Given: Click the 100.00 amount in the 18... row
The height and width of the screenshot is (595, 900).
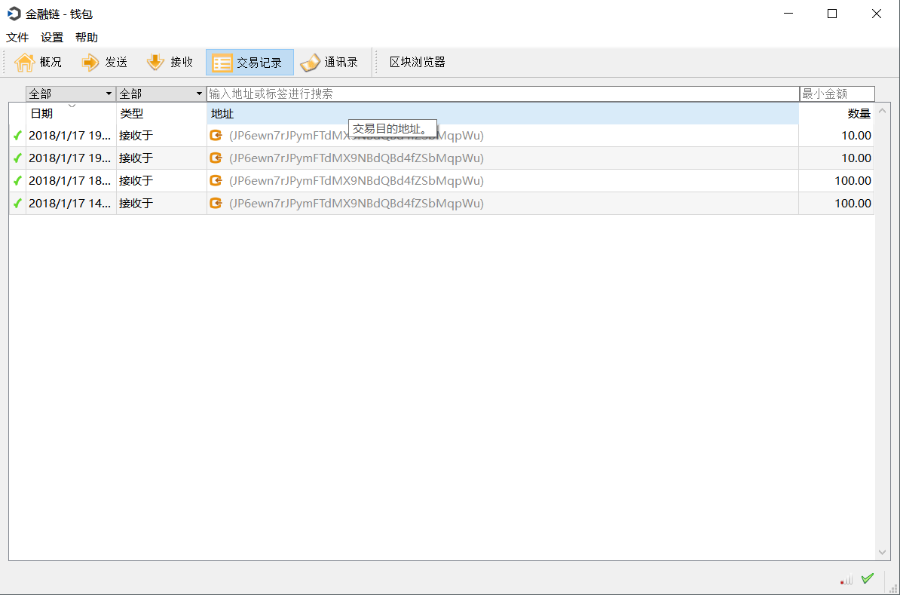Looking at the screenshot, I should [x=853, y=181].
